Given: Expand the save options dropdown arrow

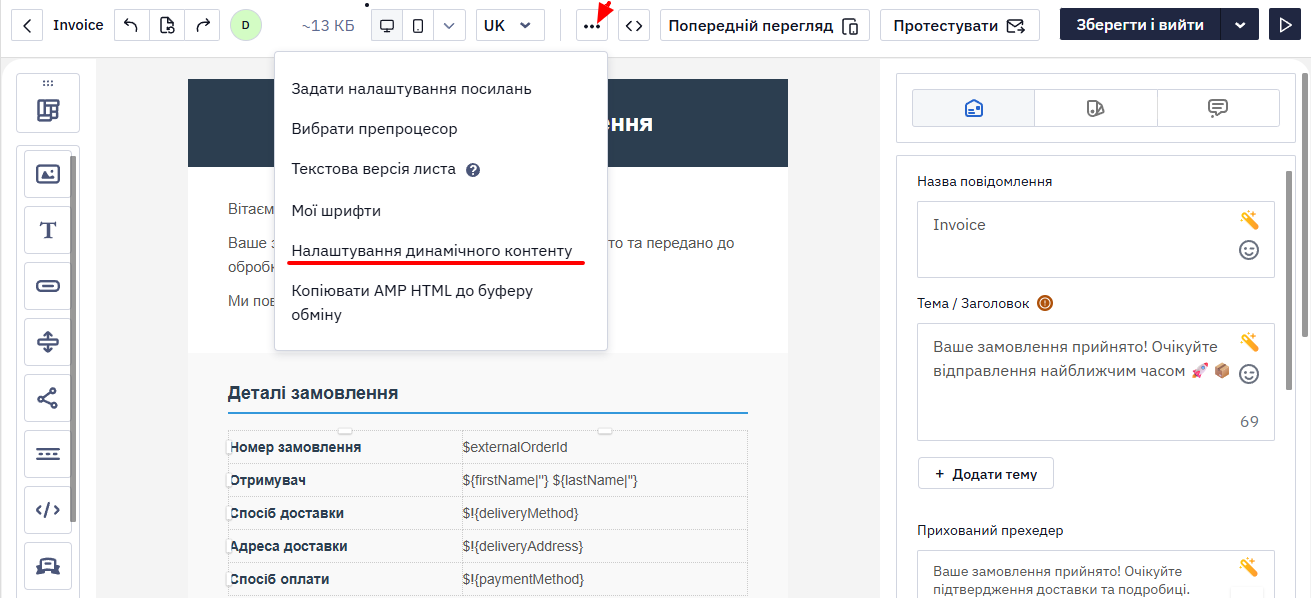Looking at the screenshot, I should [1240, 25].
